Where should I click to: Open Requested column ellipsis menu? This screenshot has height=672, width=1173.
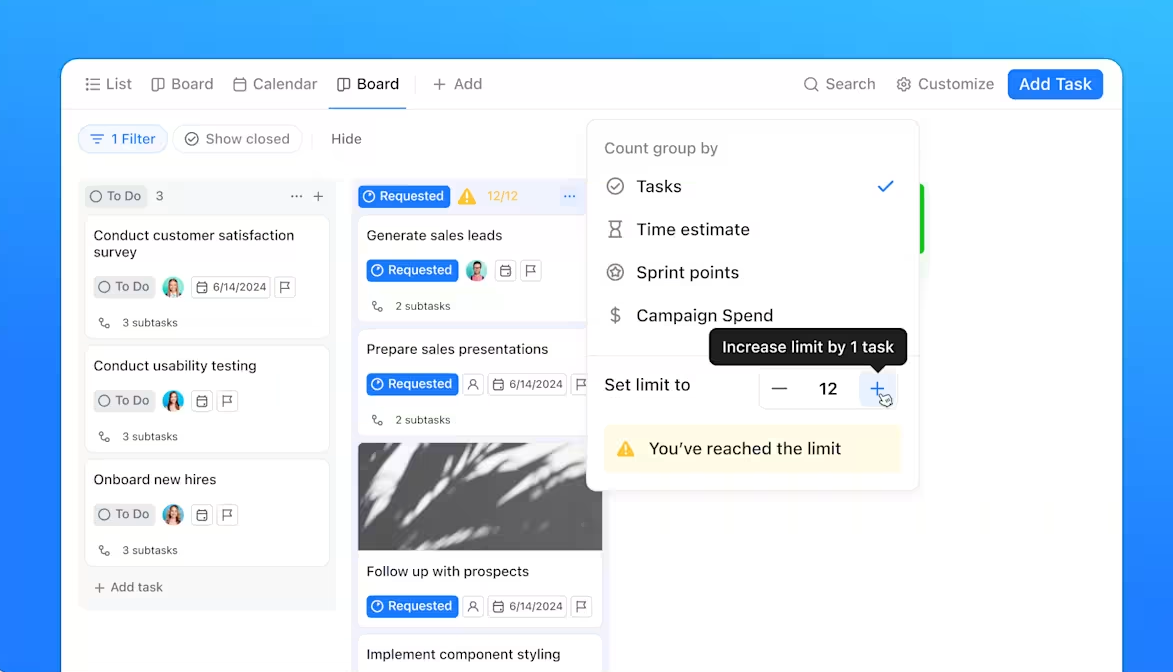pos(569,196)
